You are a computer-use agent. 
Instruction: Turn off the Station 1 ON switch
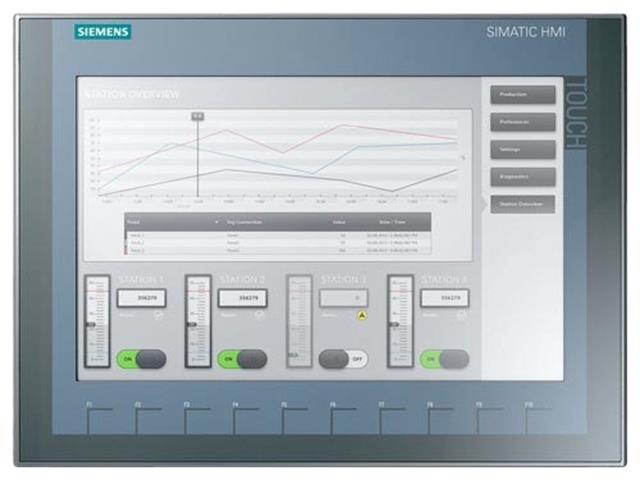point(142,358)
